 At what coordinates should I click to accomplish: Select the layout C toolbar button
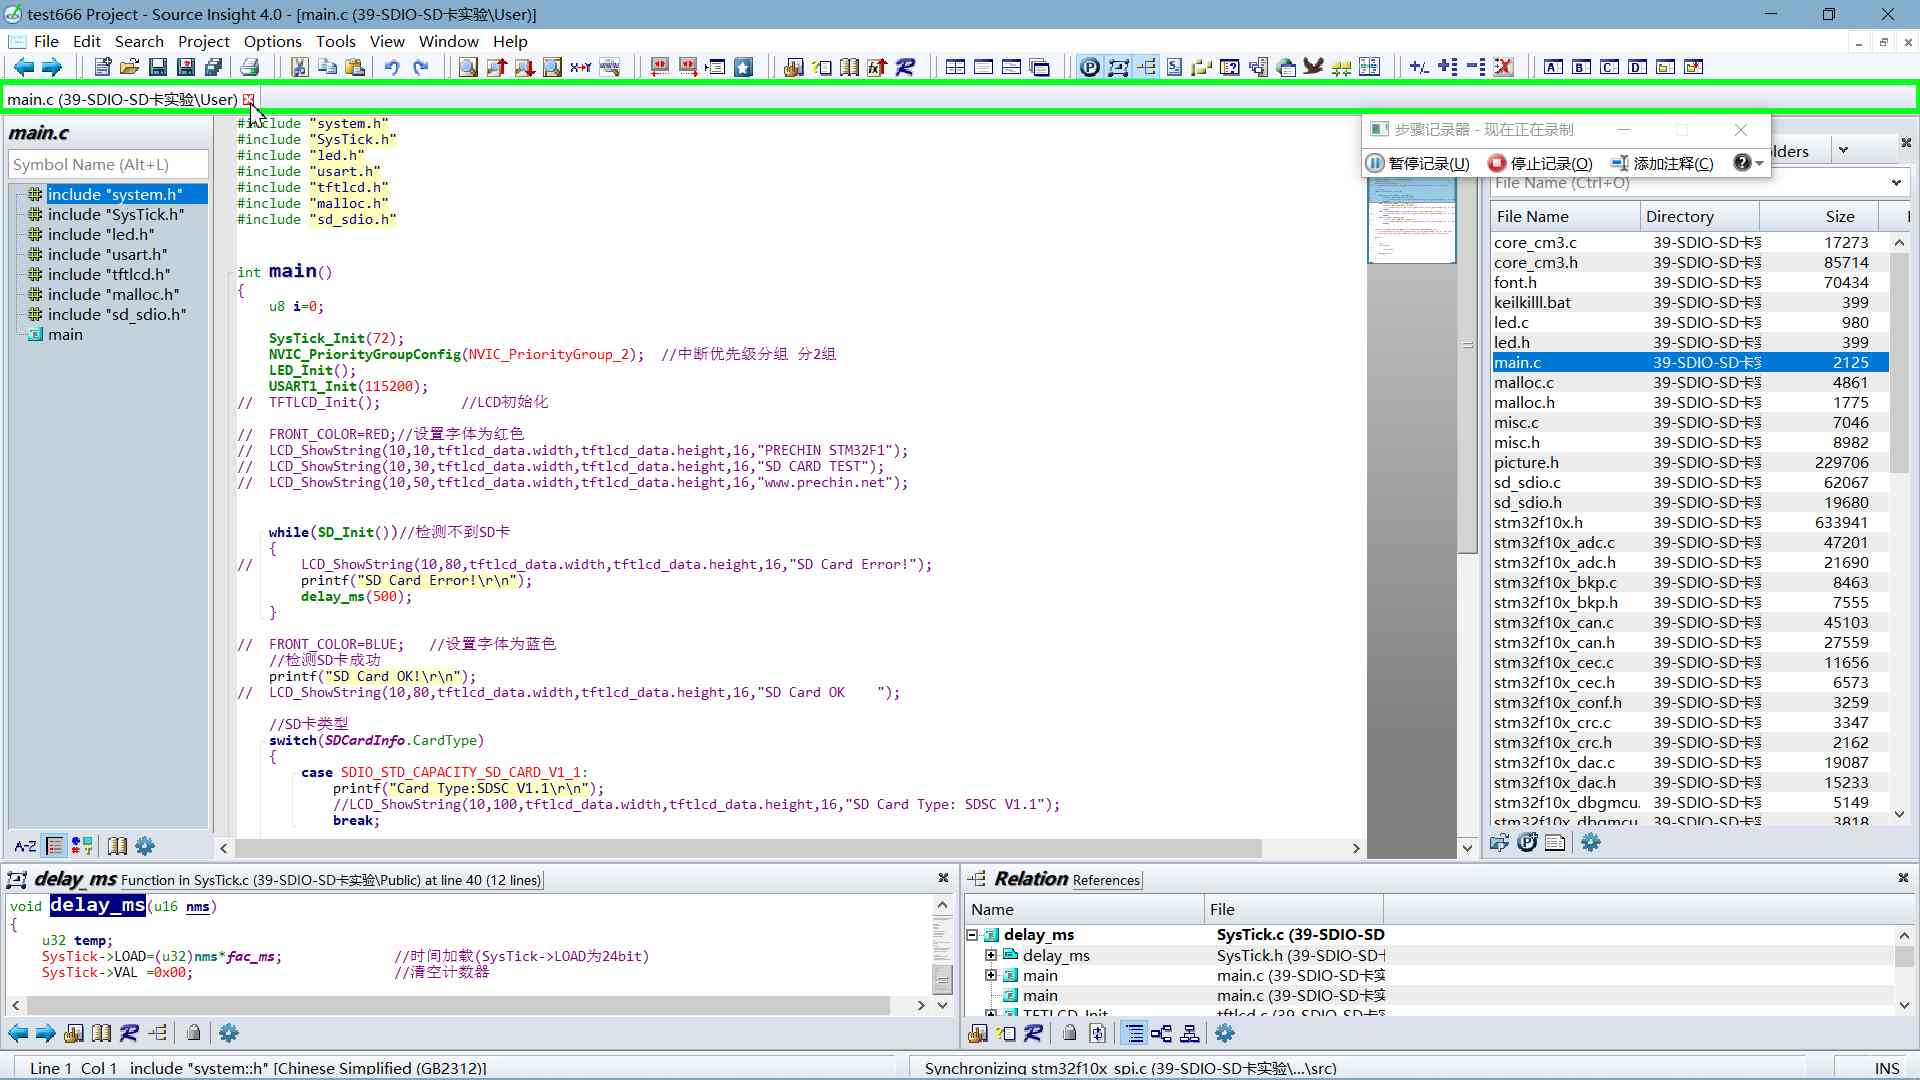coord(1609,67)
